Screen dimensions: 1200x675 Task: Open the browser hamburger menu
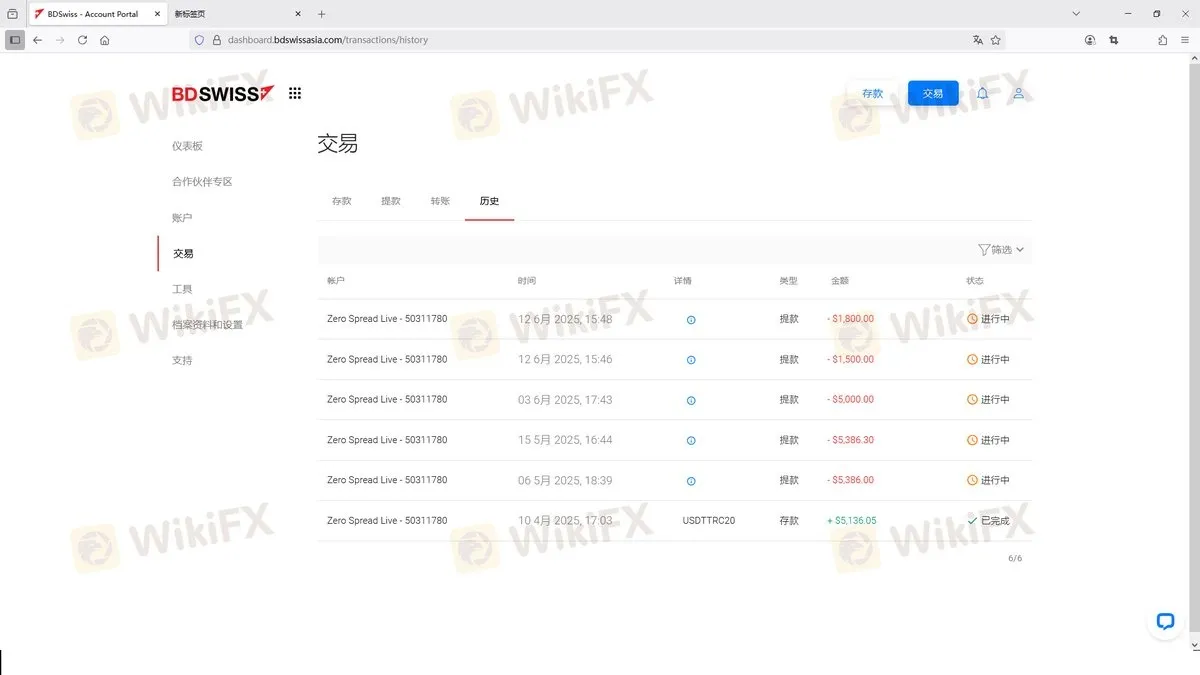[1186, 40]
